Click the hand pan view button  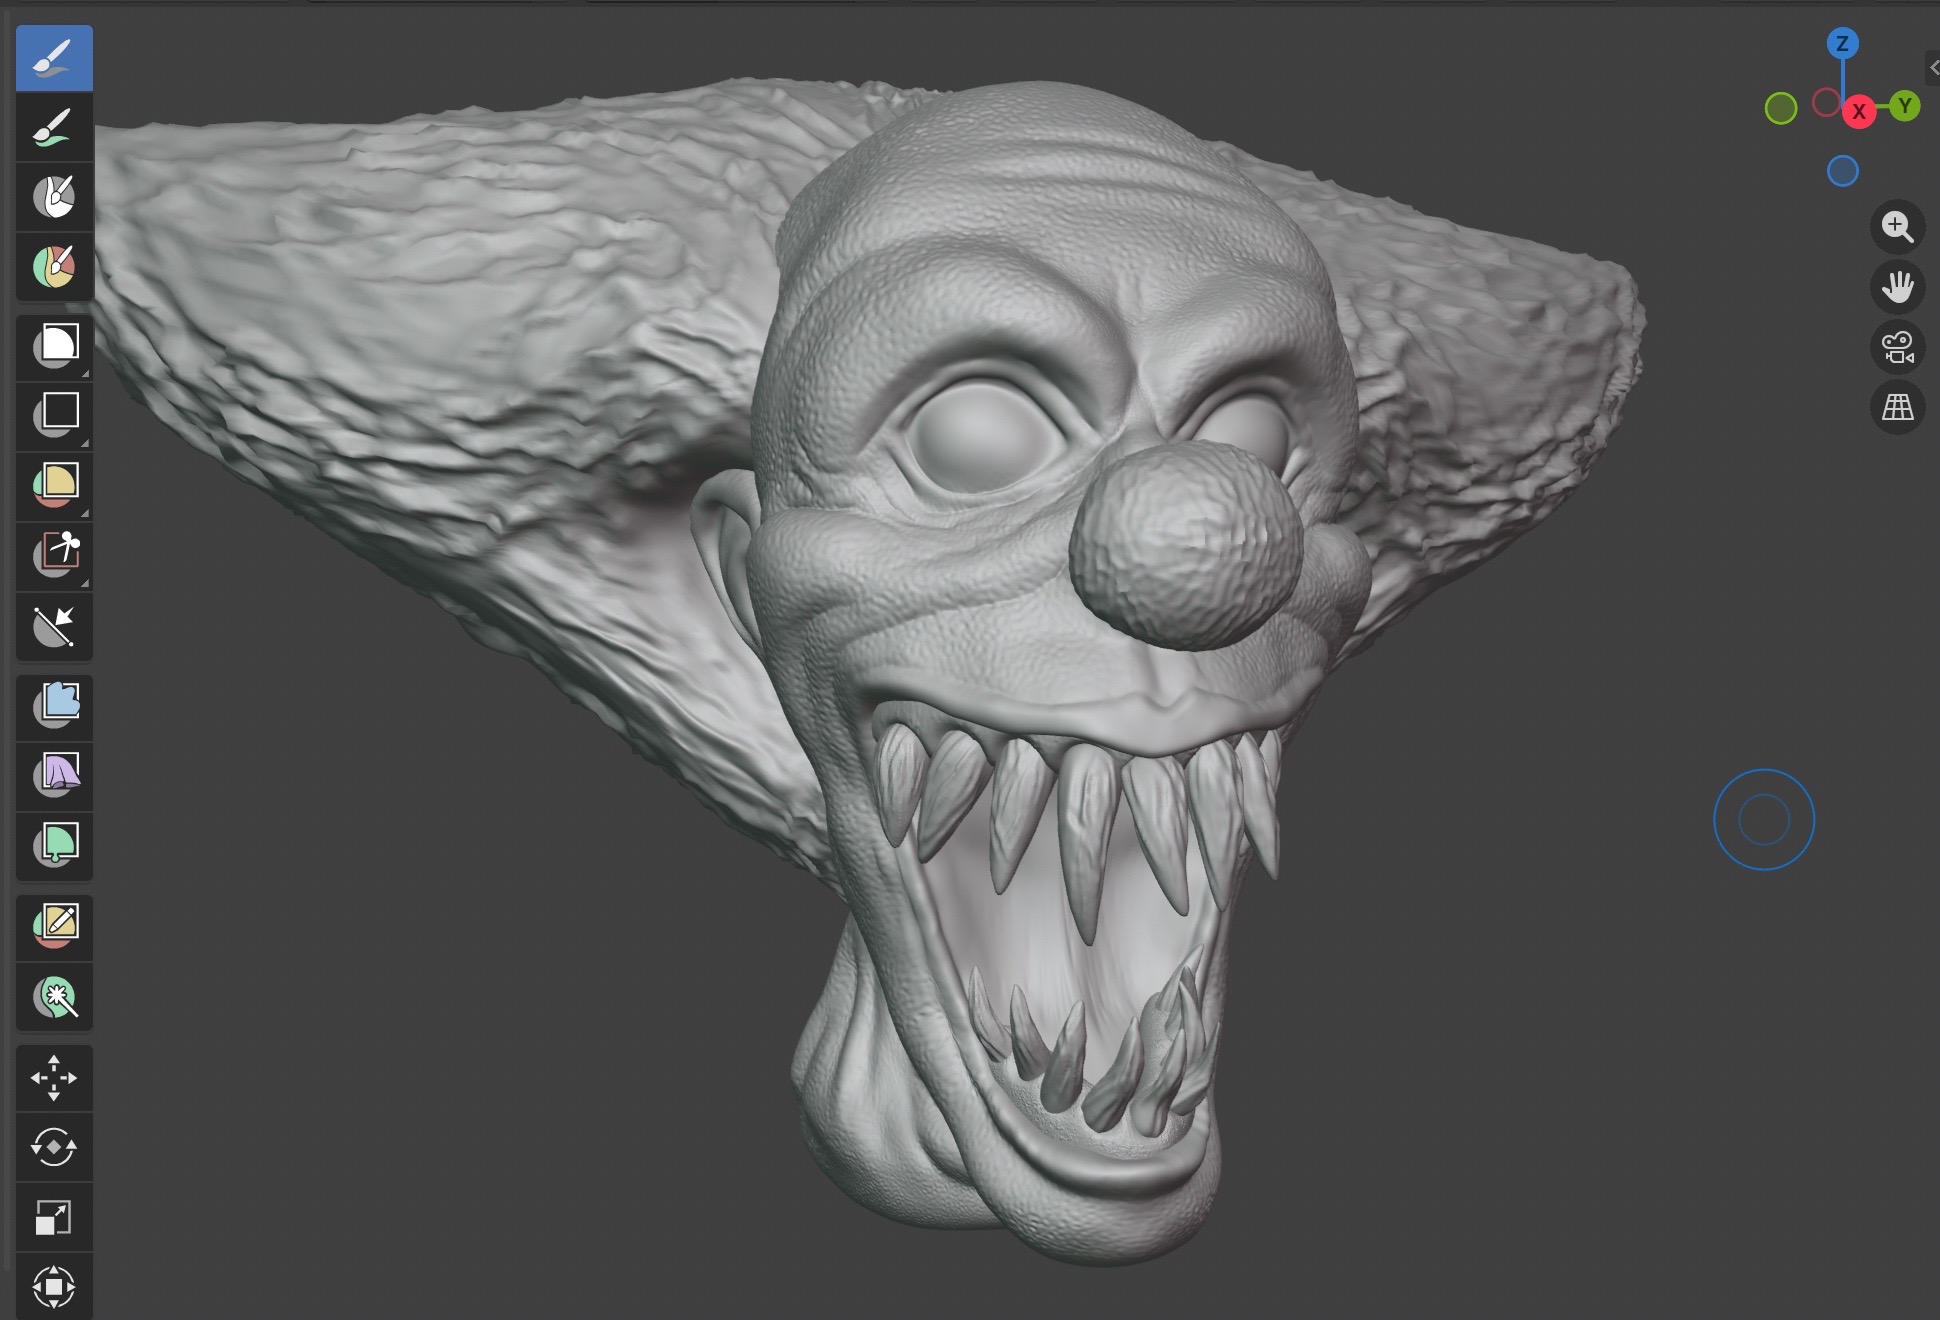click(1897, 287)
